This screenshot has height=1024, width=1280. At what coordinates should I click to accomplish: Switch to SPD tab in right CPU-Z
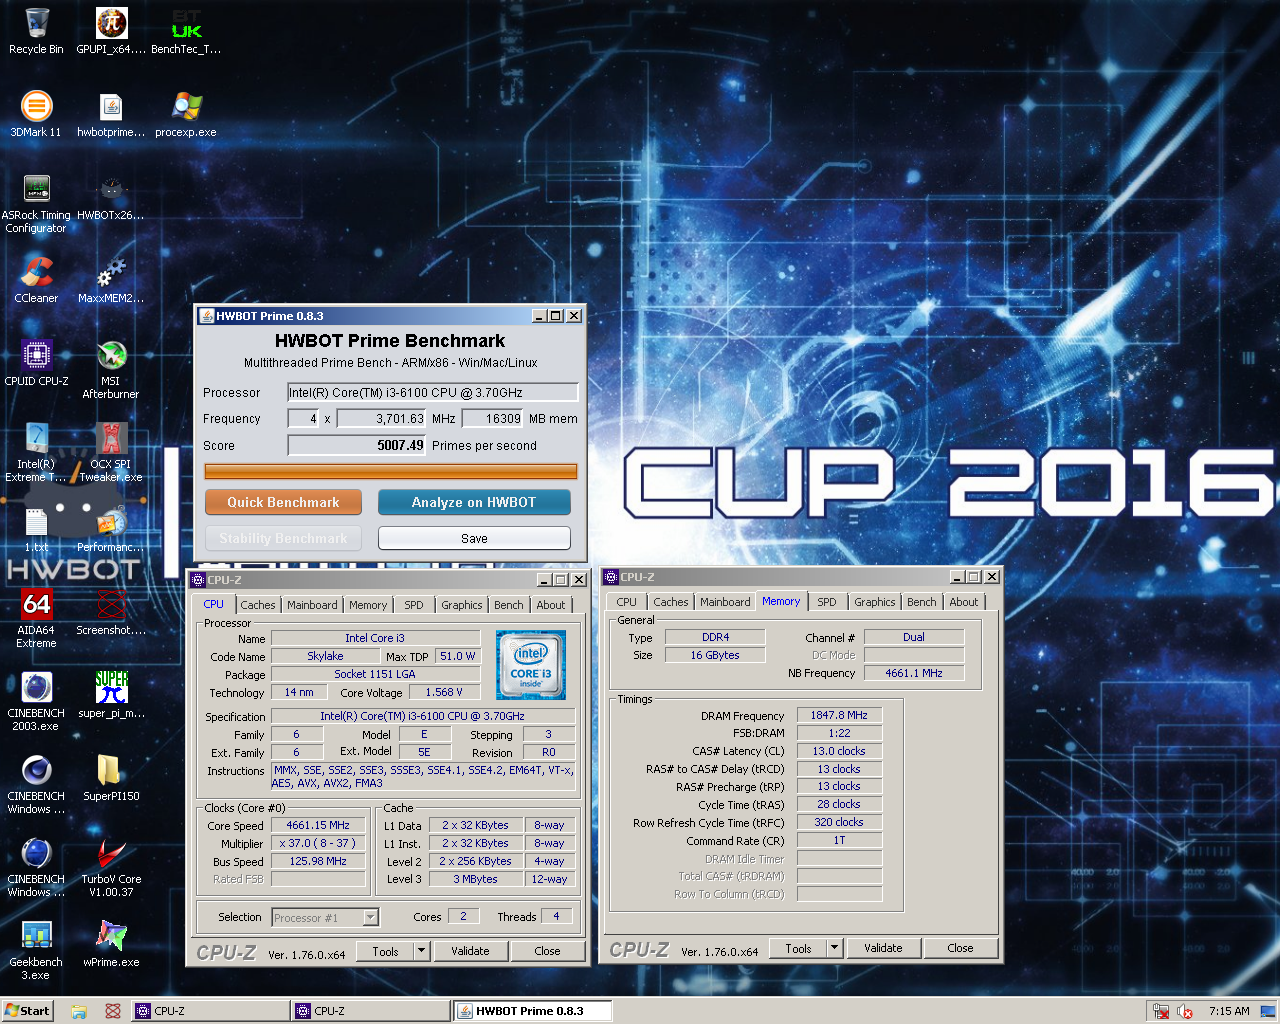pyautogui.click(x=827, y=602)
